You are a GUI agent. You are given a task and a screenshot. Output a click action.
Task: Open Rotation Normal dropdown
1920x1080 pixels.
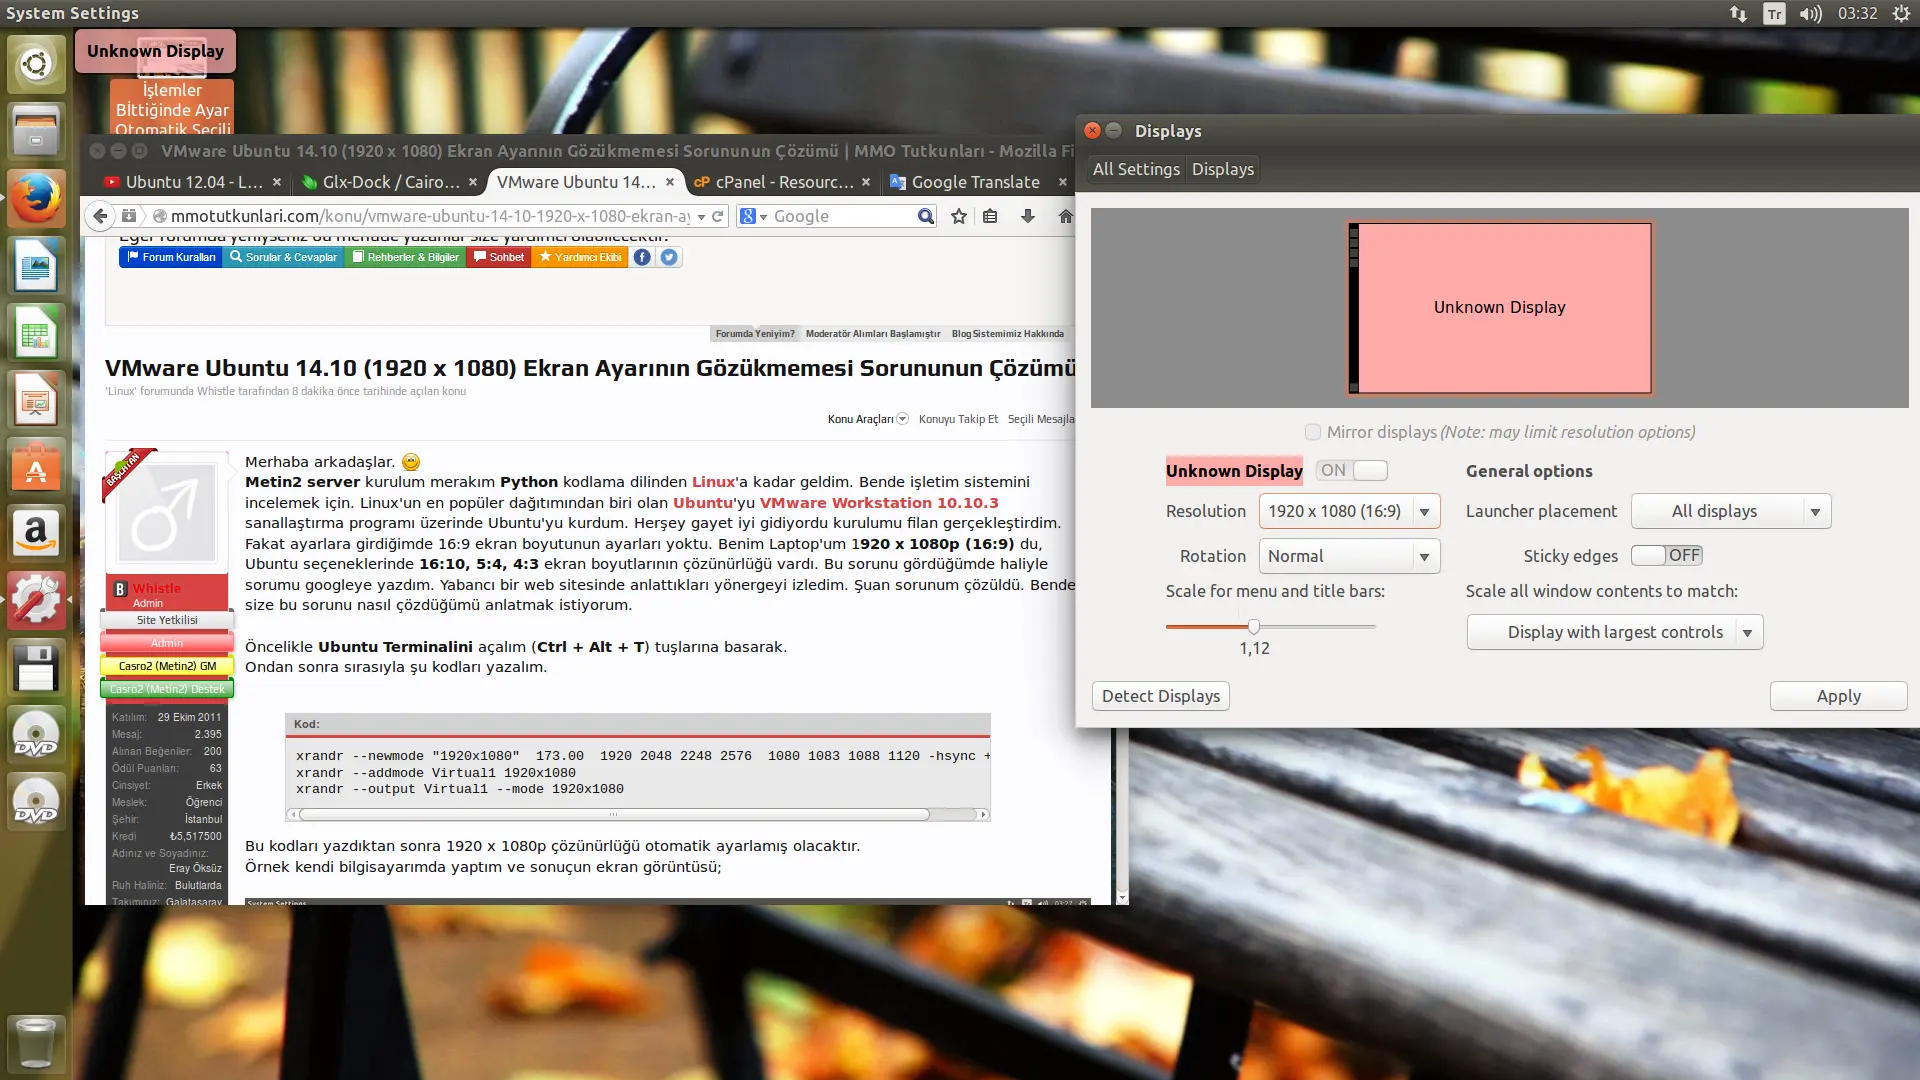[x=1349, y=556]
